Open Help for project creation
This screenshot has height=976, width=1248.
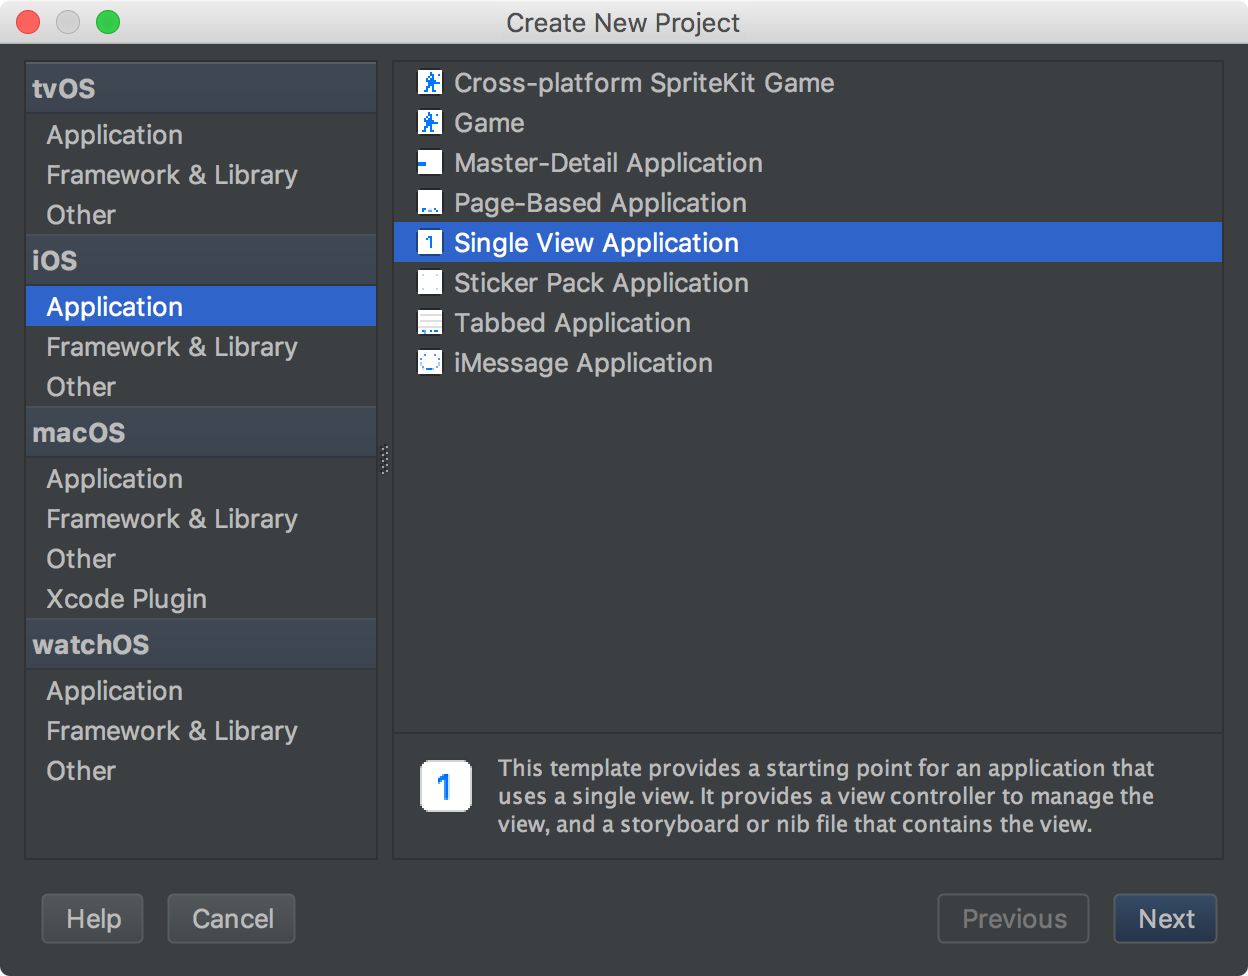click(93, 919)
